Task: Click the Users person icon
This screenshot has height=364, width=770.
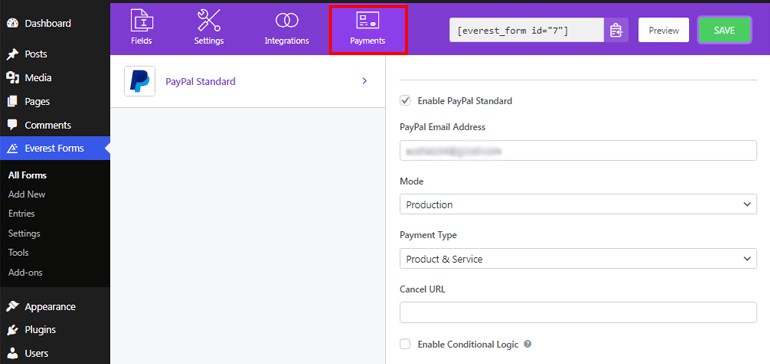Action: coord(13,353)
